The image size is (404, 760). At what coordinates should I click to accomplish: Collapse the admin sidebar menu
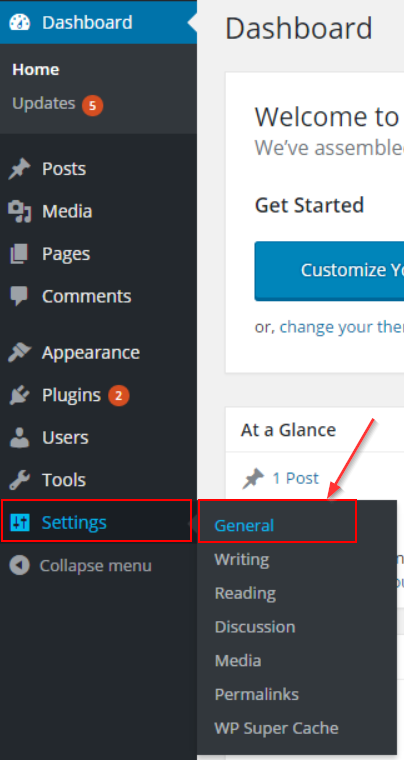point(80,566)
